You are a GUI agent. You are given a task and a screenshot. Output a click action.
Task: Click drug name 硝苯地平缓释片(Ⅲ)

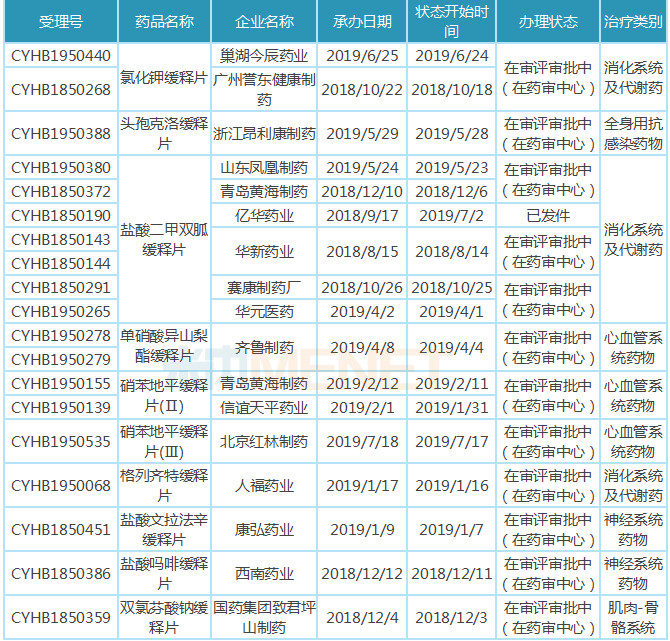[164, 441]
